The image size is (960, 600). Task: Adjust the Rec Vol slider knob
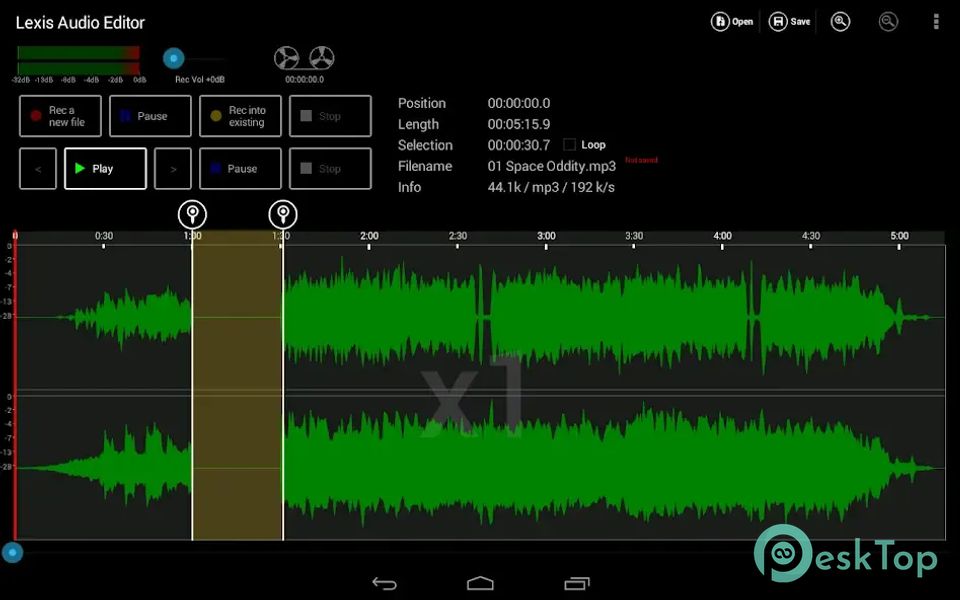pyautogui.click(x=174, y=58)
